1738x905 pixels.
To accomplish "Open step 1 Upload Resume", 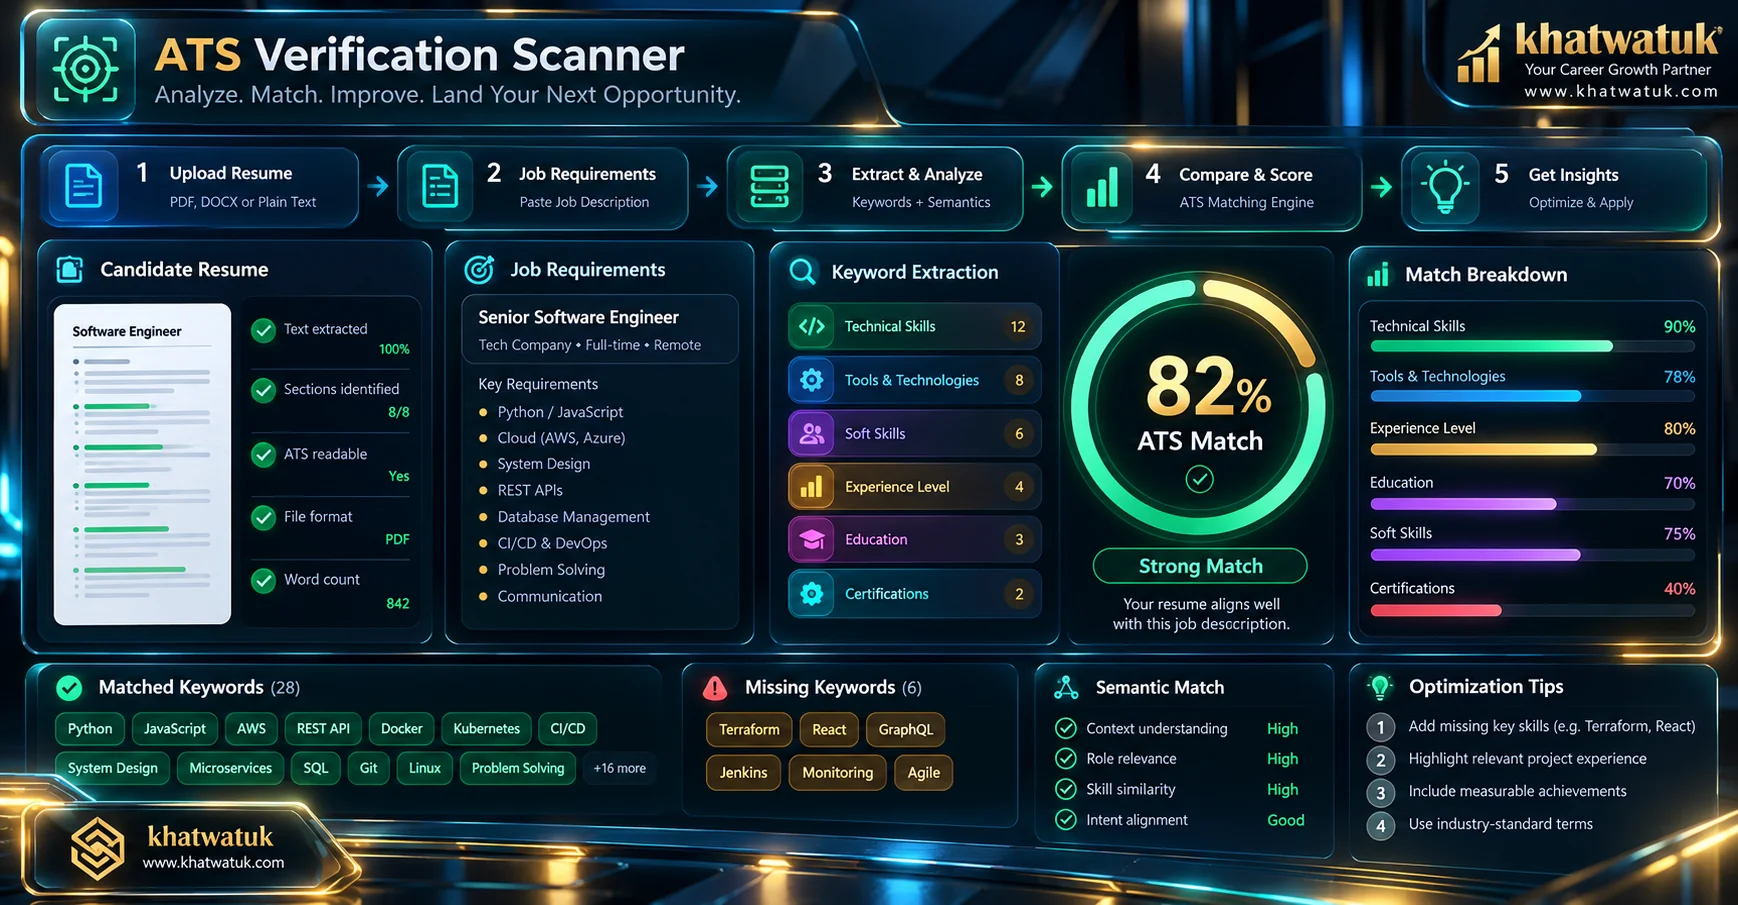I will [x=200, y=187].
